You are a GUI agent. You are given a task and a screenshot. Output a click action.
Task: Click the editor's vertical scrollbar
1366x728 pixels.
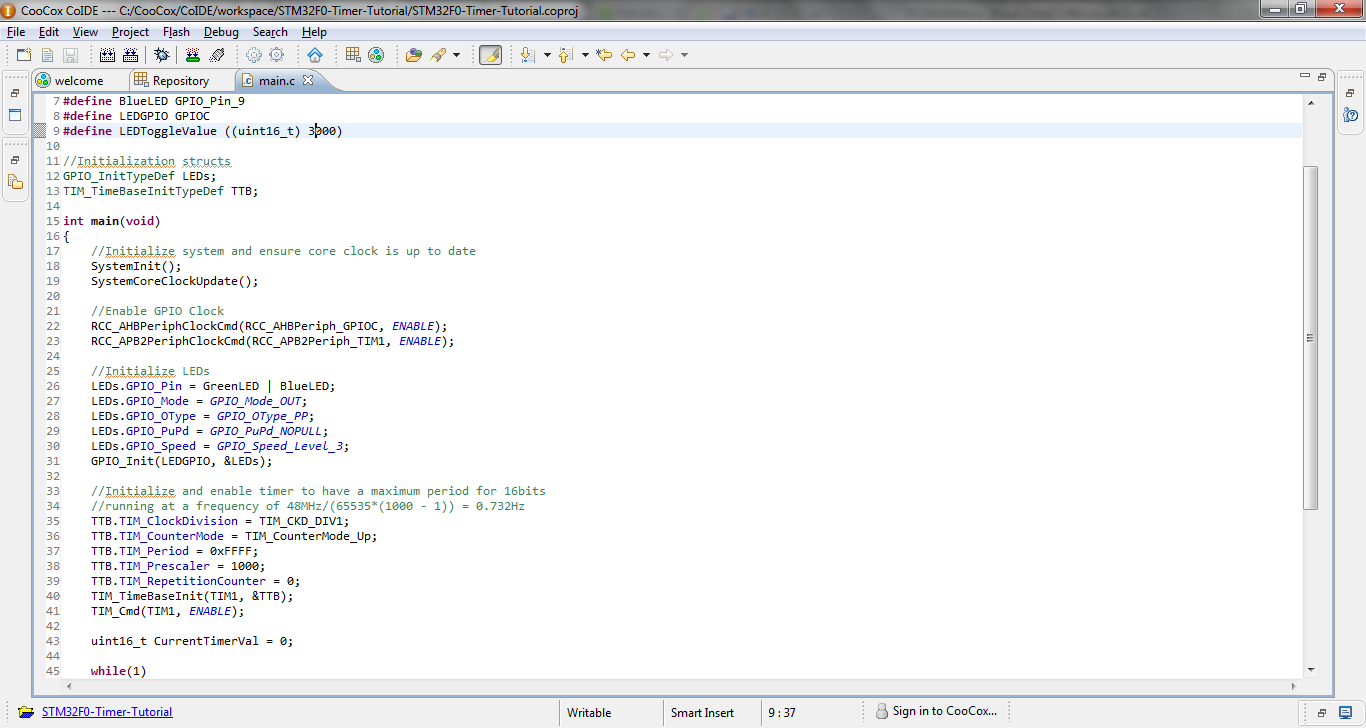[1310, 338]
